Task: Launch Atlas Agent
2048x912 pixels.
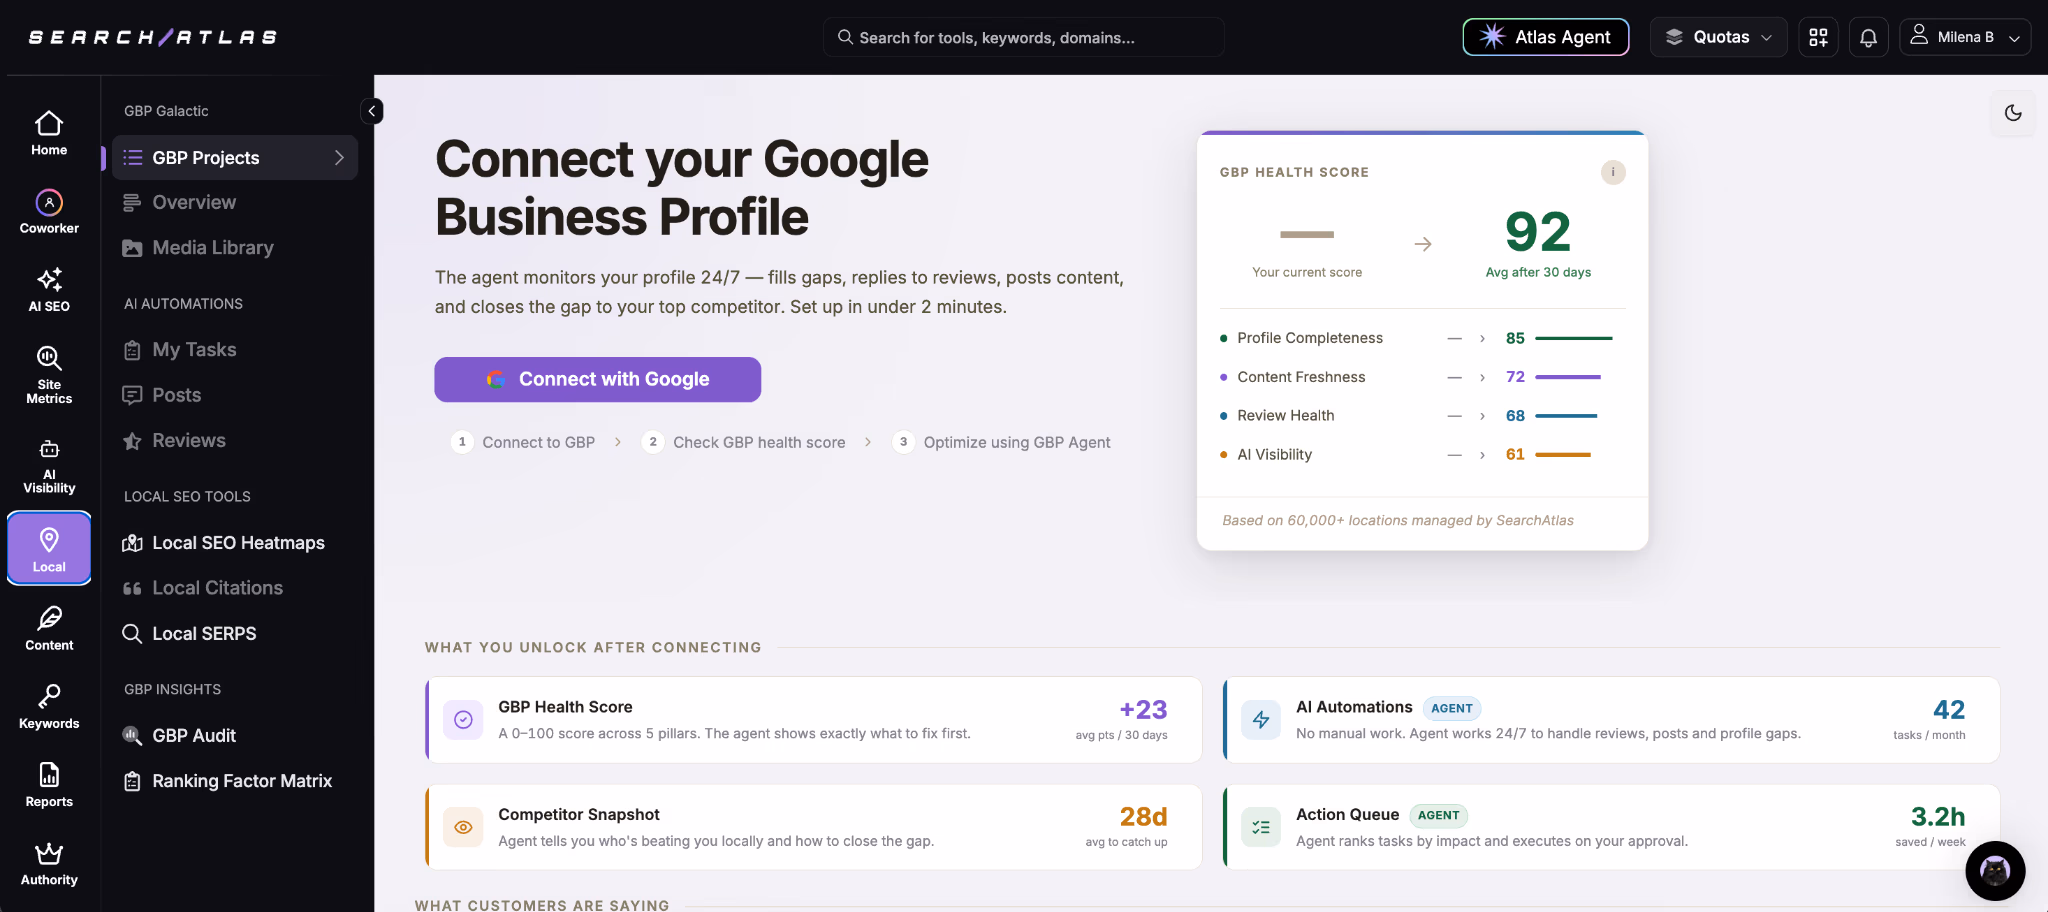Action: (x=1546, y=37)
